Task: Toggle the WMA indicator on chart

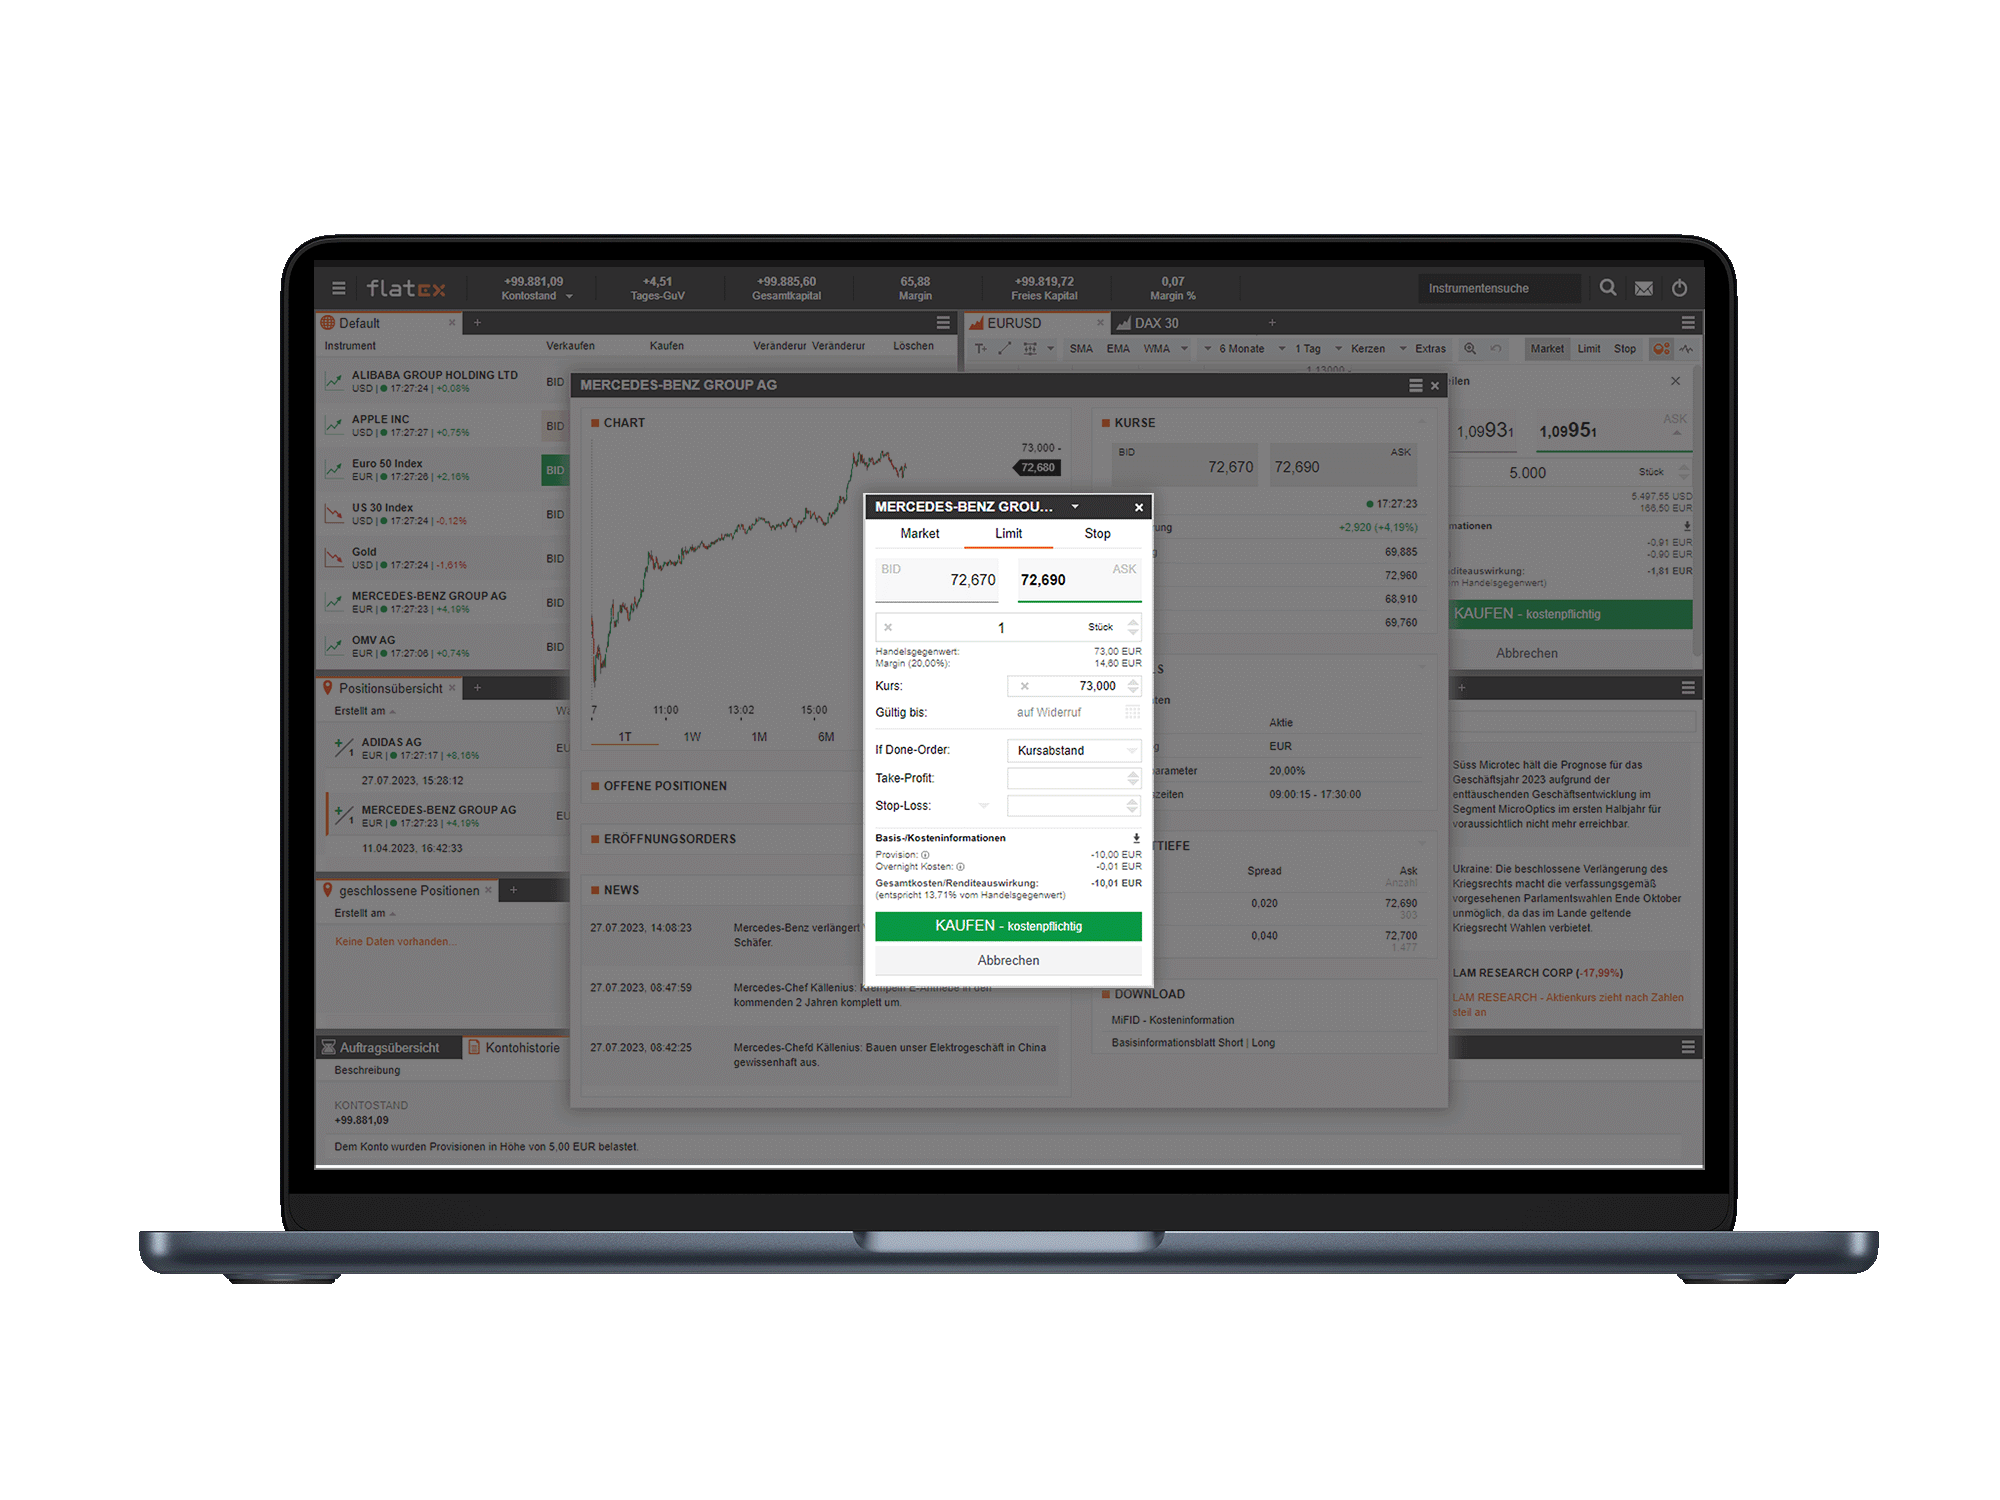Action: 1156,349
